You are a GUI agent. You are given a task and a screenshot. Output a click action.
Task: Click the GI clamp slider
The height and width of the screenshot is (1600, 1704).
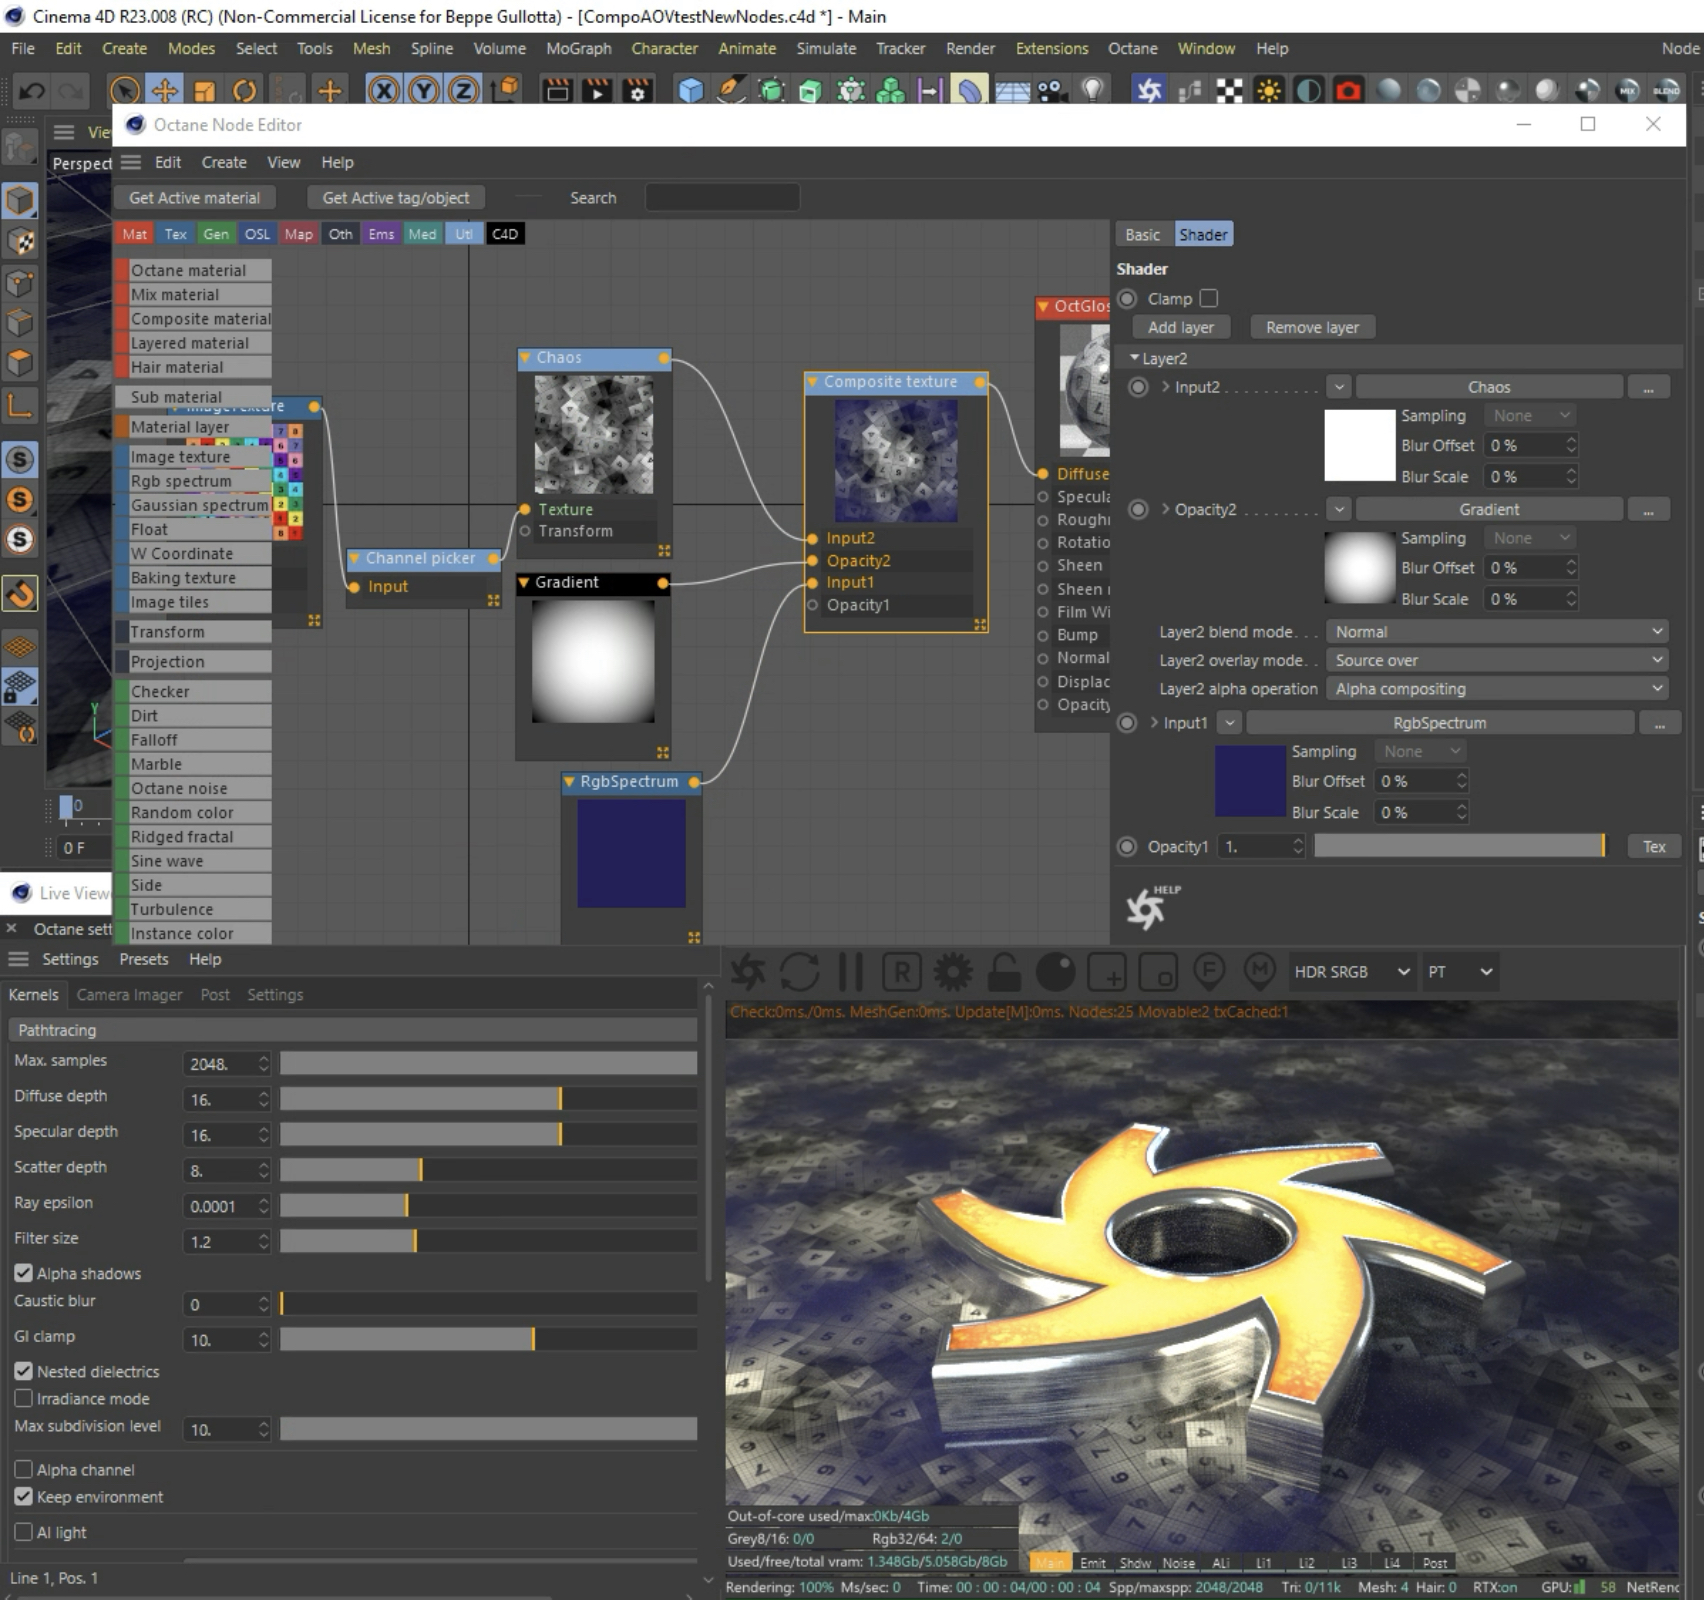(488, 1339)
